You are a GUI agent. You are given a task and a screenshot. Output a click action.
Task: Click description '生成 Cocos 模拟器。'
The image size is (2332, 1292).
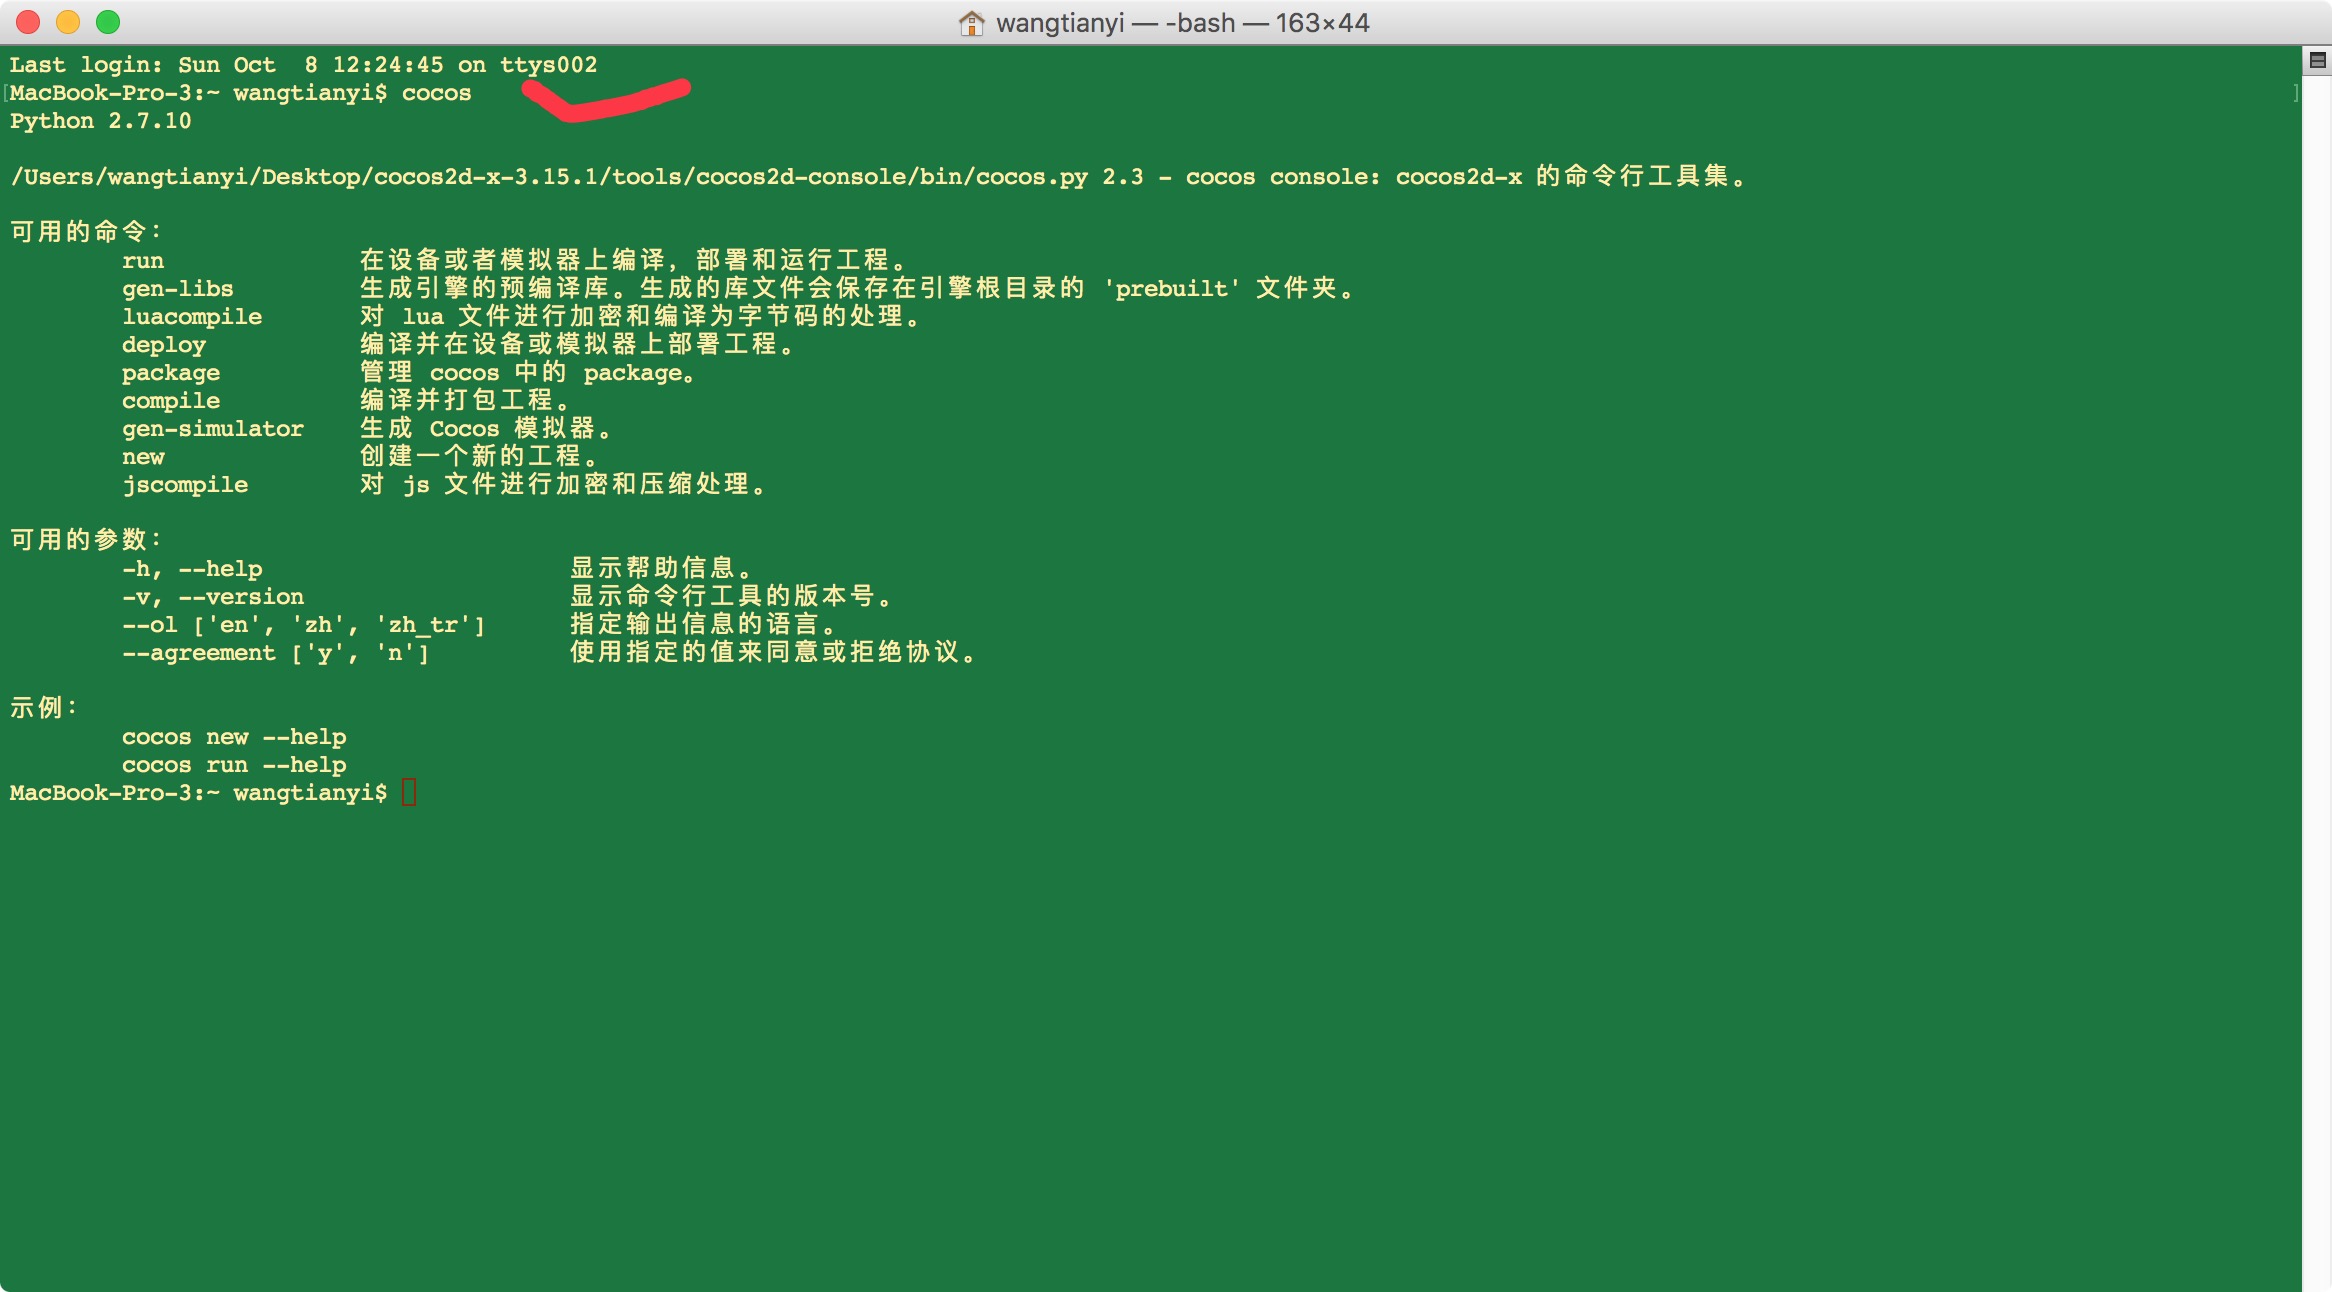point(486,428)
